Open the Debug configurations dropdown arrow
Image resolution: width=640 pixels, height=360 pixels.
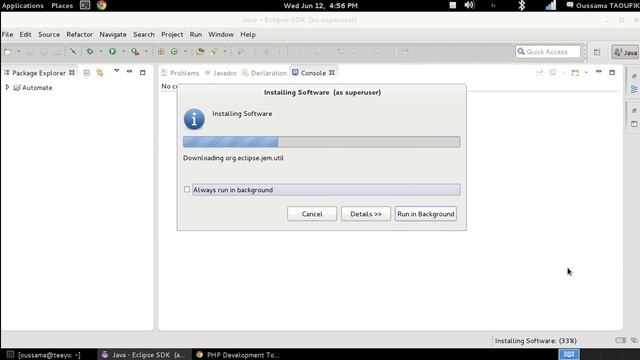101,52
